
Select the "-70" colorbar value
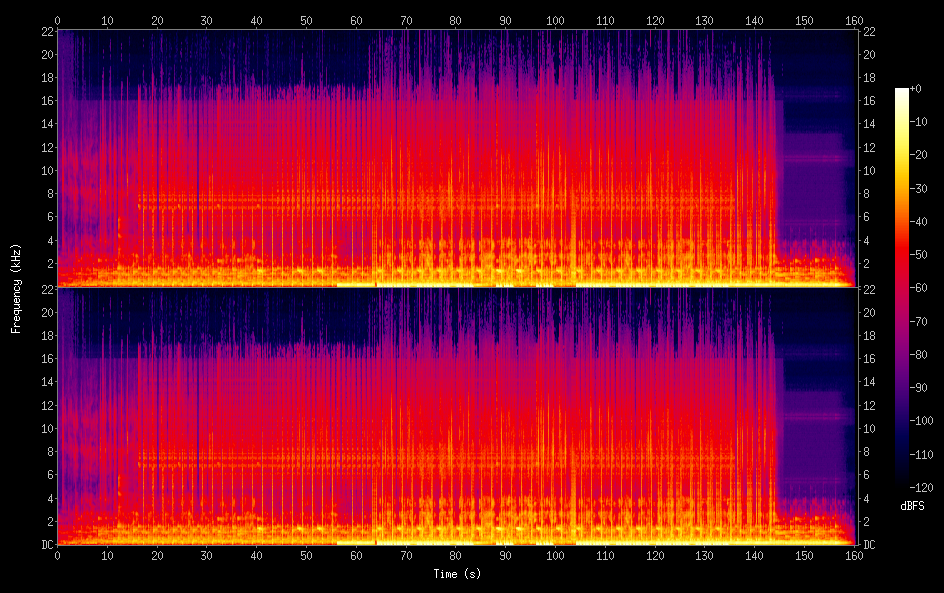919,322
